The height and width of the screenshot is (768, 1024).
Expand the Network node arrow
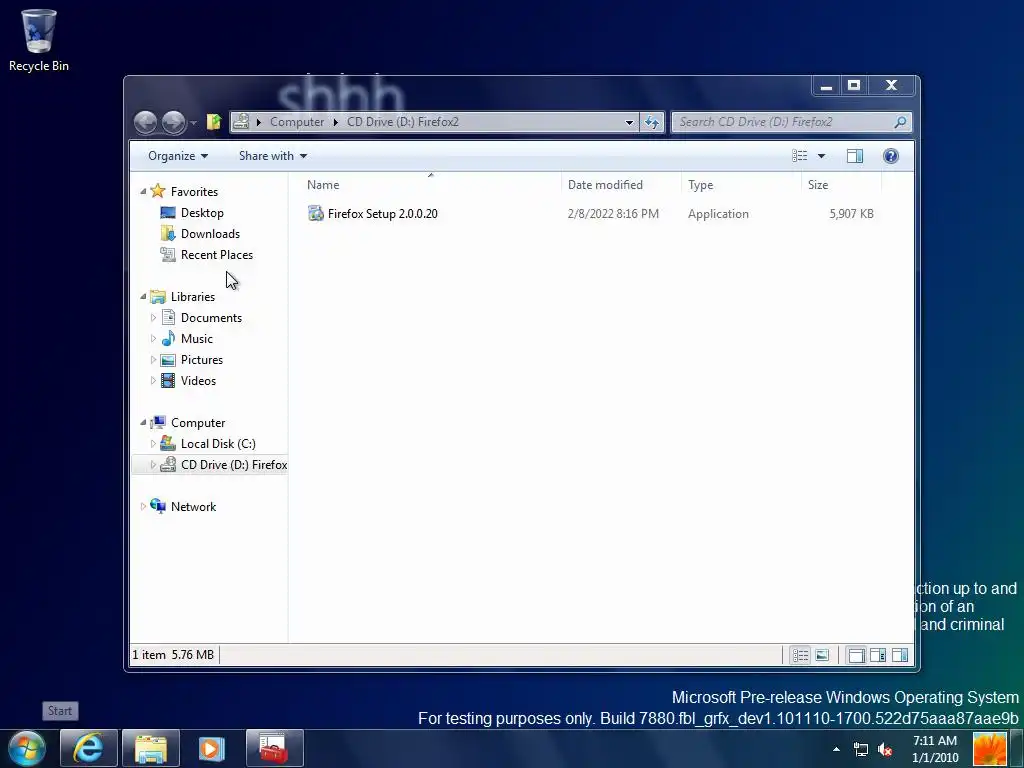click(x=143, y=506)
